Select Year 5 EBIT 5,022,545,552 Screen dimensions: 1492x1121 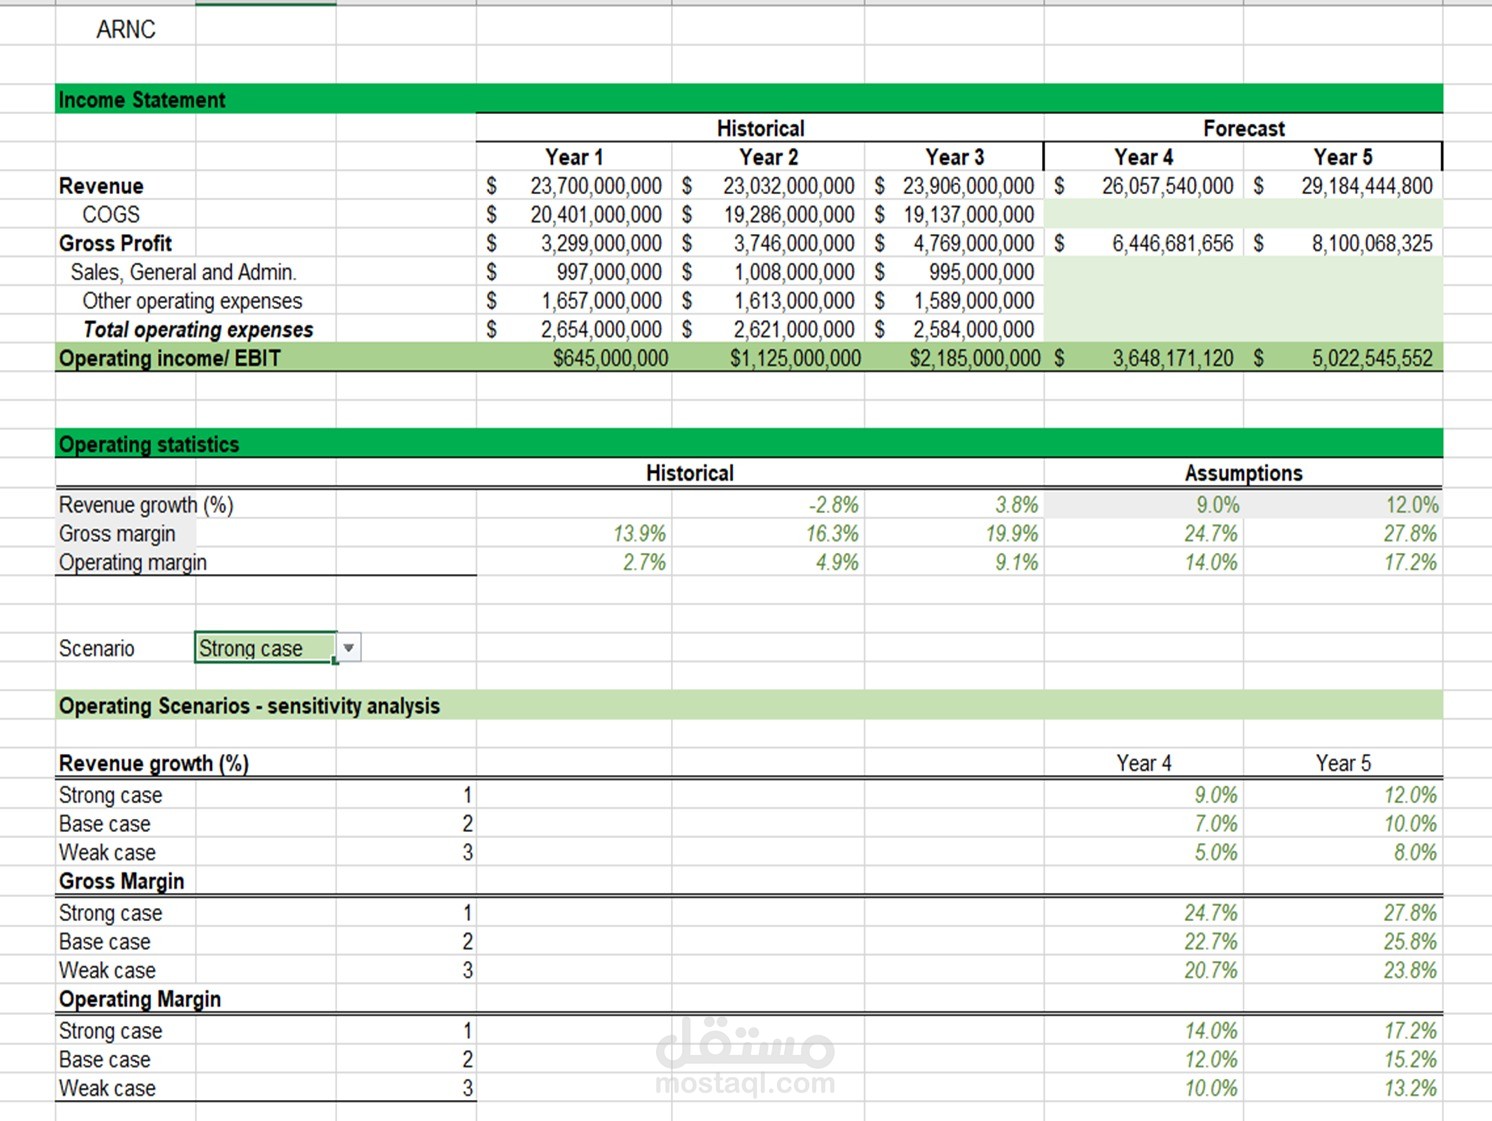[x=1343, y=359]
